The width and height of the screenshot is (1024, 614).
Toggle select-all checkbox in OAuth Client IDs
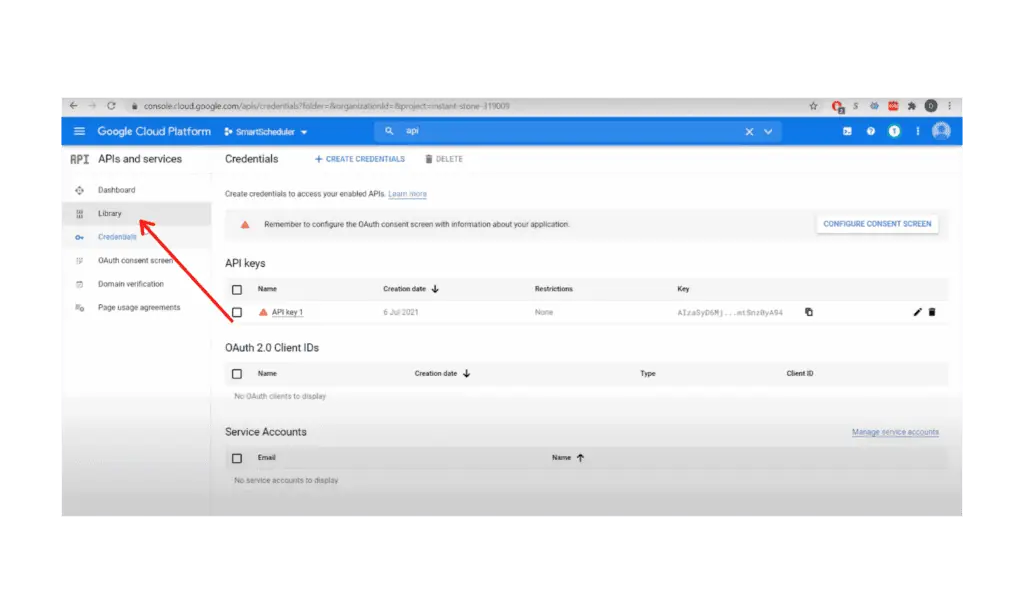tap(237, 374)
